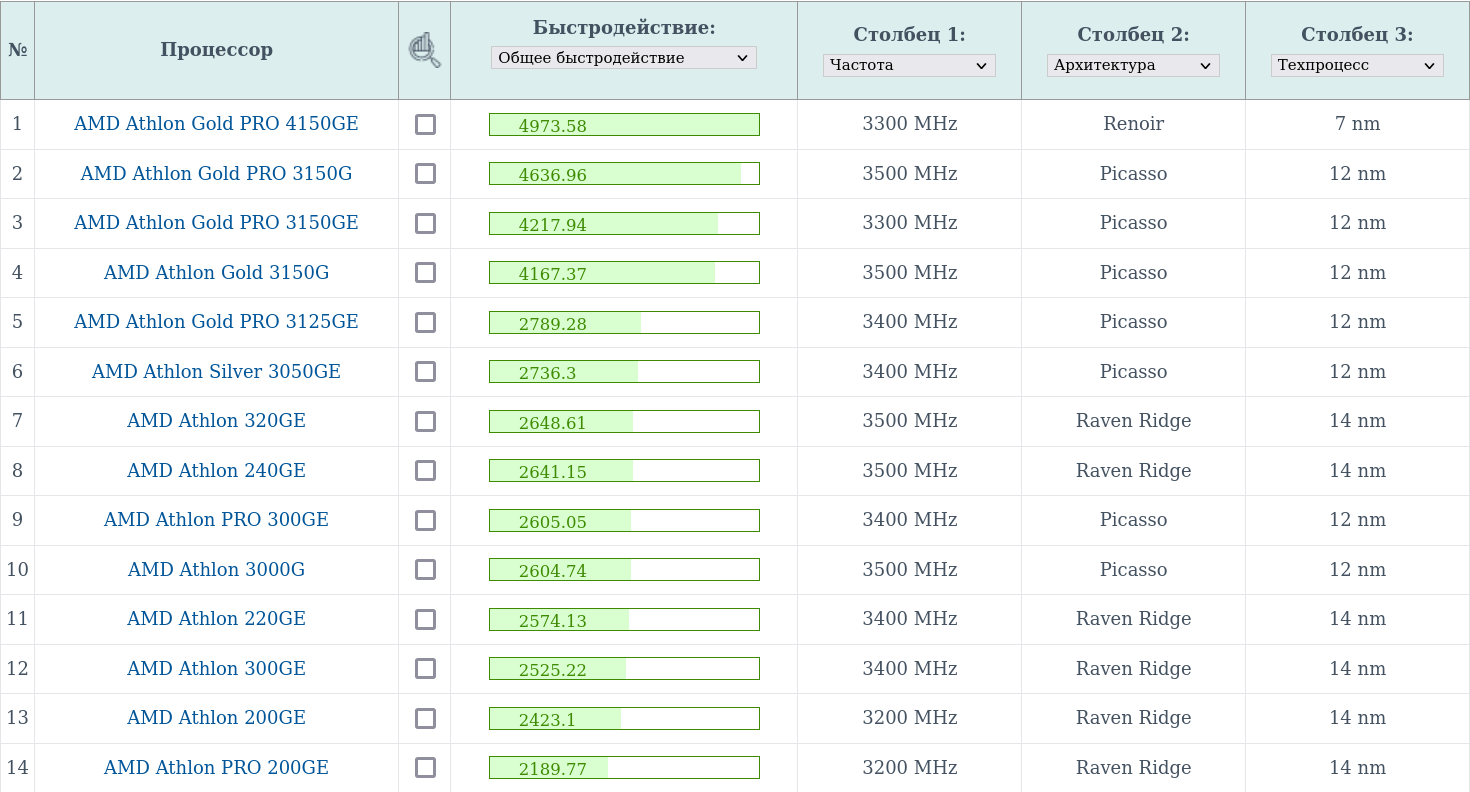This screenshot has width=1470, height=792.
Task: Tick checkbox for AMD Athlon PRO 300GE
Action: point(425,520)
